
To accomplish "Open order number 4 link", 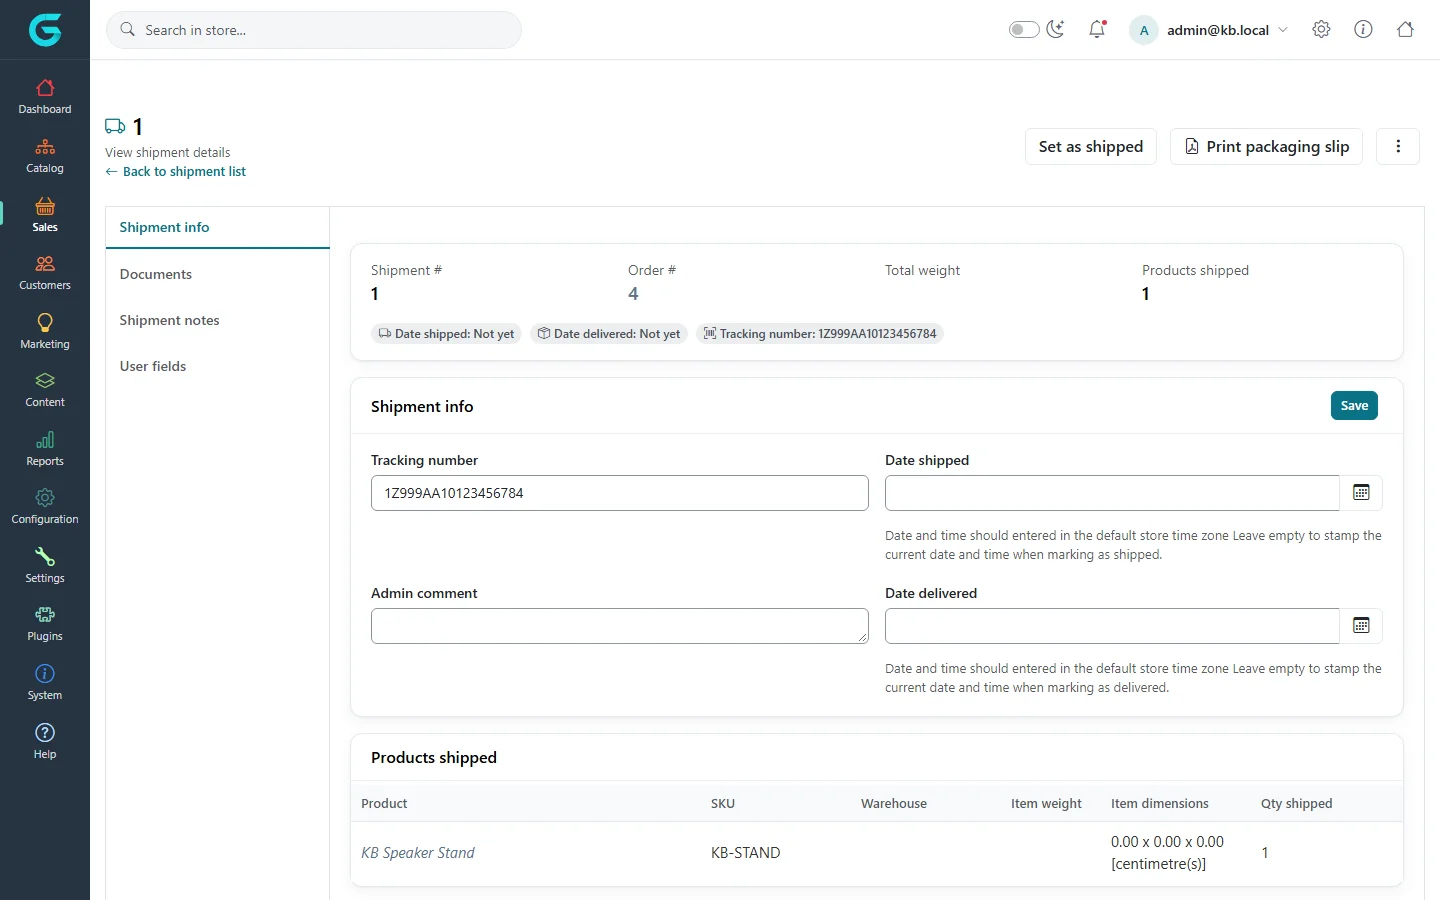I will click(633, 294).
